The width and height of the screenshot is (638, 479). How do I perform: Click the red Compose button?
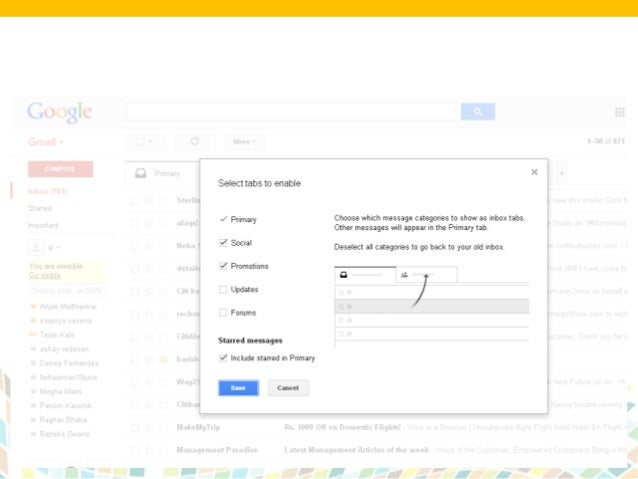(x=60, y=169)
